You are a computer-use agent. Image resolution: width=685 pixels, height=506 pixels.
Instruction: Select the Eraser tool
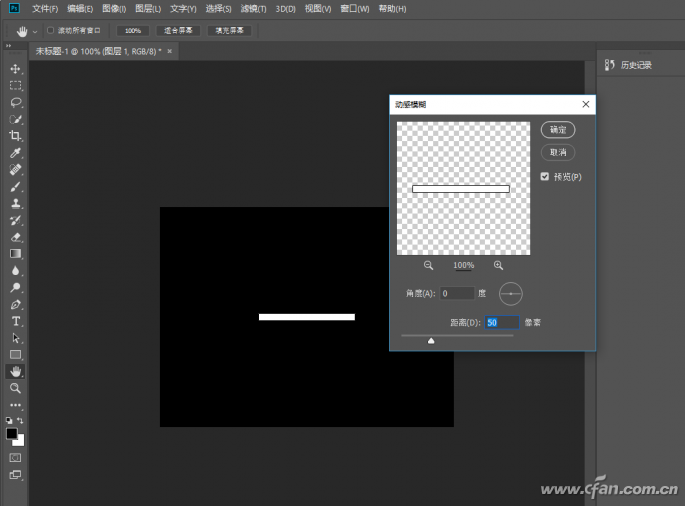click(x=15, y=237)
